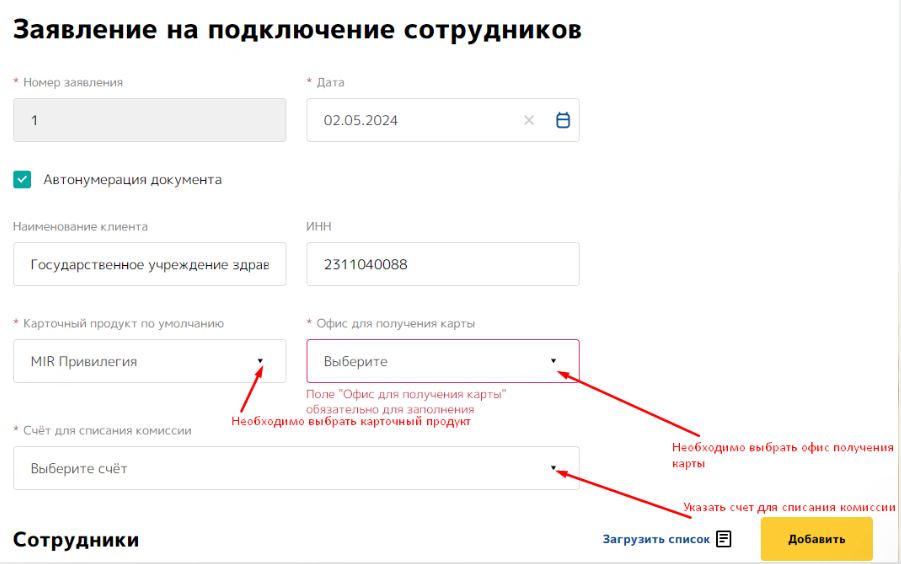Viewport: 901px width, 564px height.
Task: Click the Автонумерация документа label text
Action: click(132, 180)
